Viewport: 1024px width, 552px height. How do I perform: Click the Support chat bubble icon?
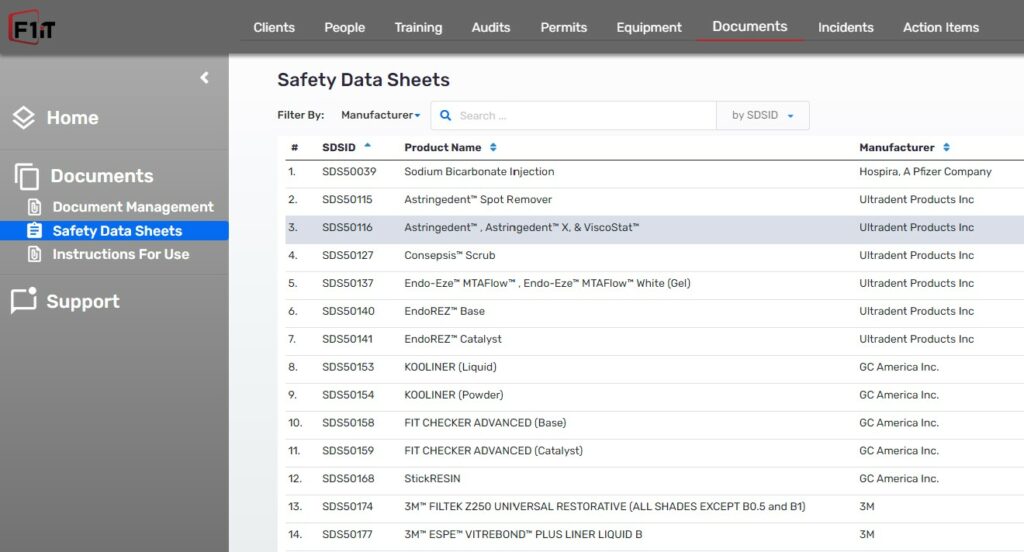click(x=24, y=300)
